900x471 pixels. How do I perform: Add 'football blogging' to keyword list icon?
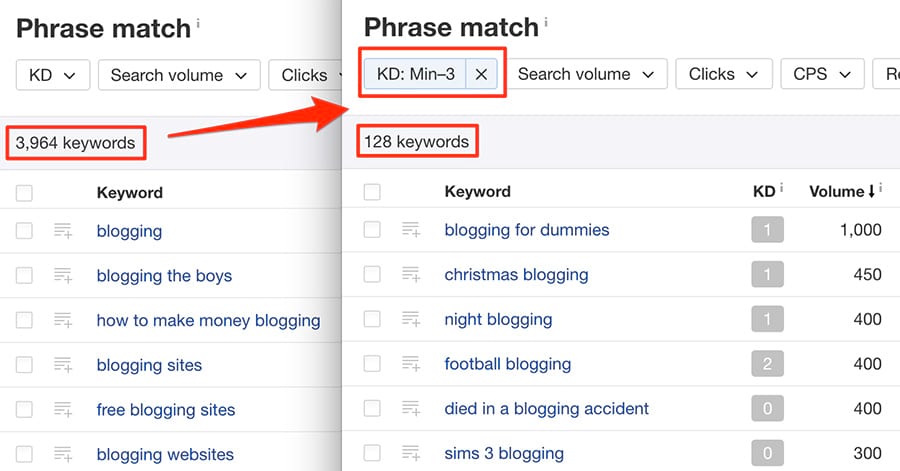(x=411, y=364)
